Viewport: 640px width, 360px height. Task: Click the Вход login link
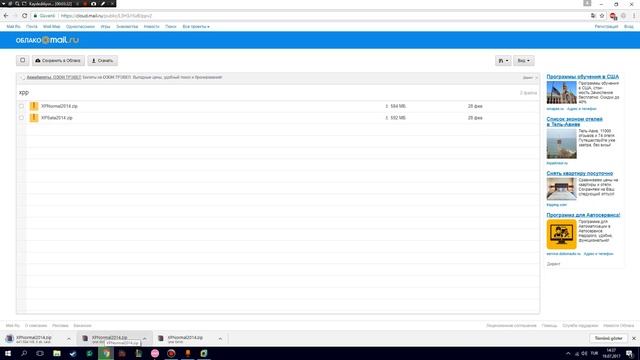click(629, 27)
